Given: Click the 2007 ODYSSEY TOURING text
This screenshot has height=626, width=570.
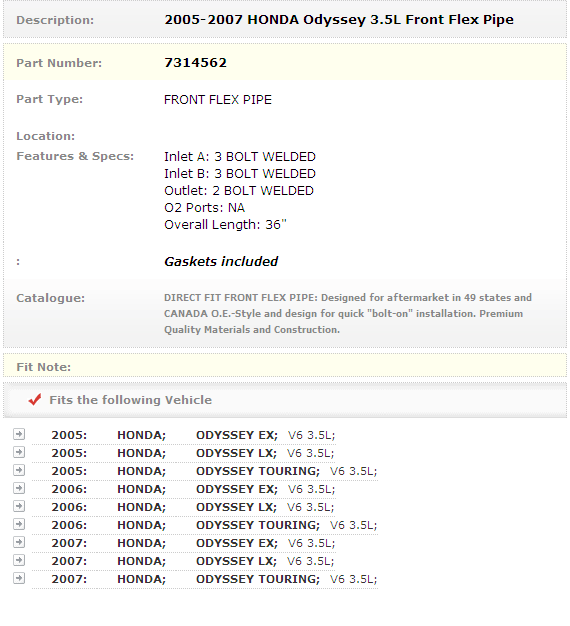Looking at the screenshot, I should pyautogui.click(x=258, y=579).
